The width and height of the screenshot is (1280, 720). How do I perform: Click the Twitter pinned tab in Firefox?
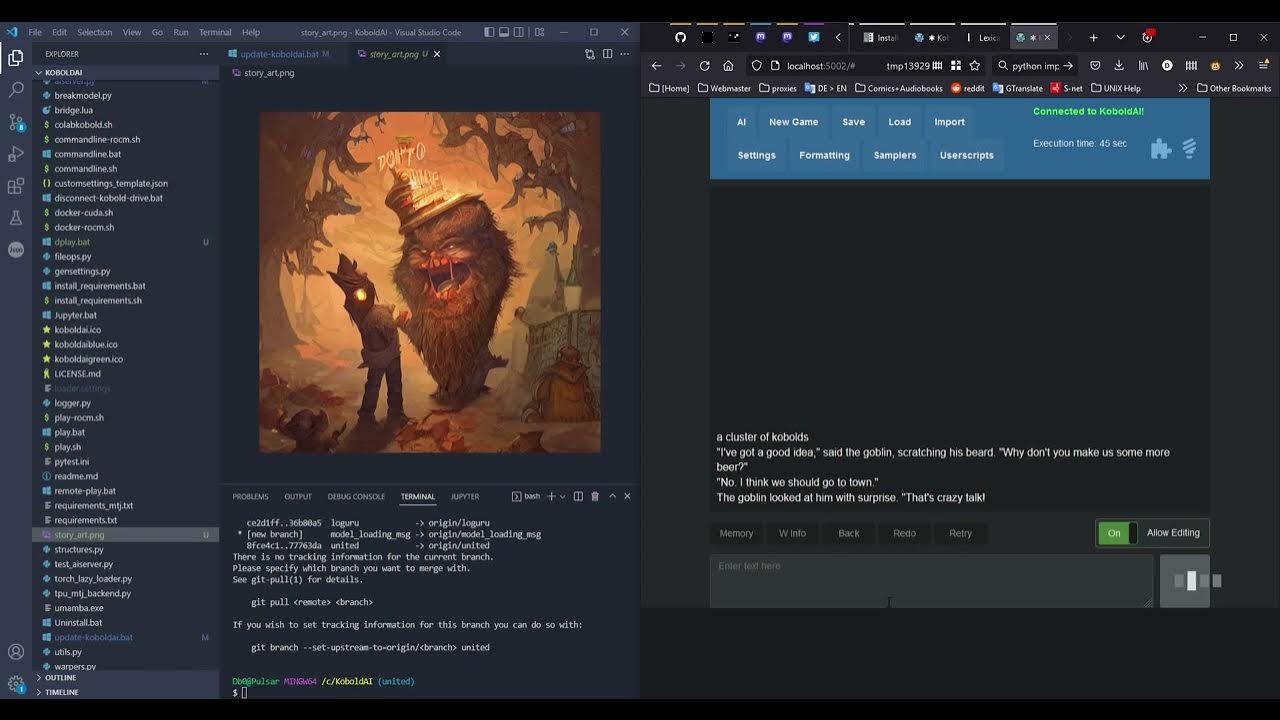coord(814,37)
